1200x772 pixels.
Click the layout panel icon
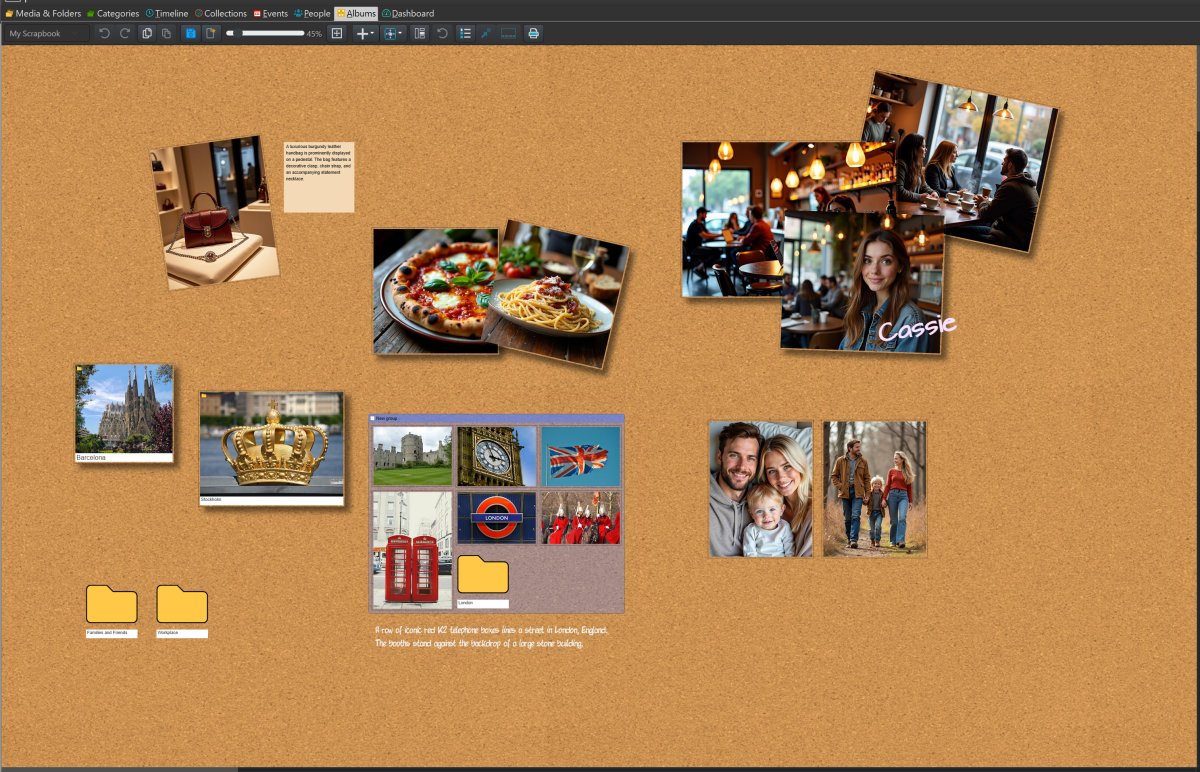[x=420, y=33]
